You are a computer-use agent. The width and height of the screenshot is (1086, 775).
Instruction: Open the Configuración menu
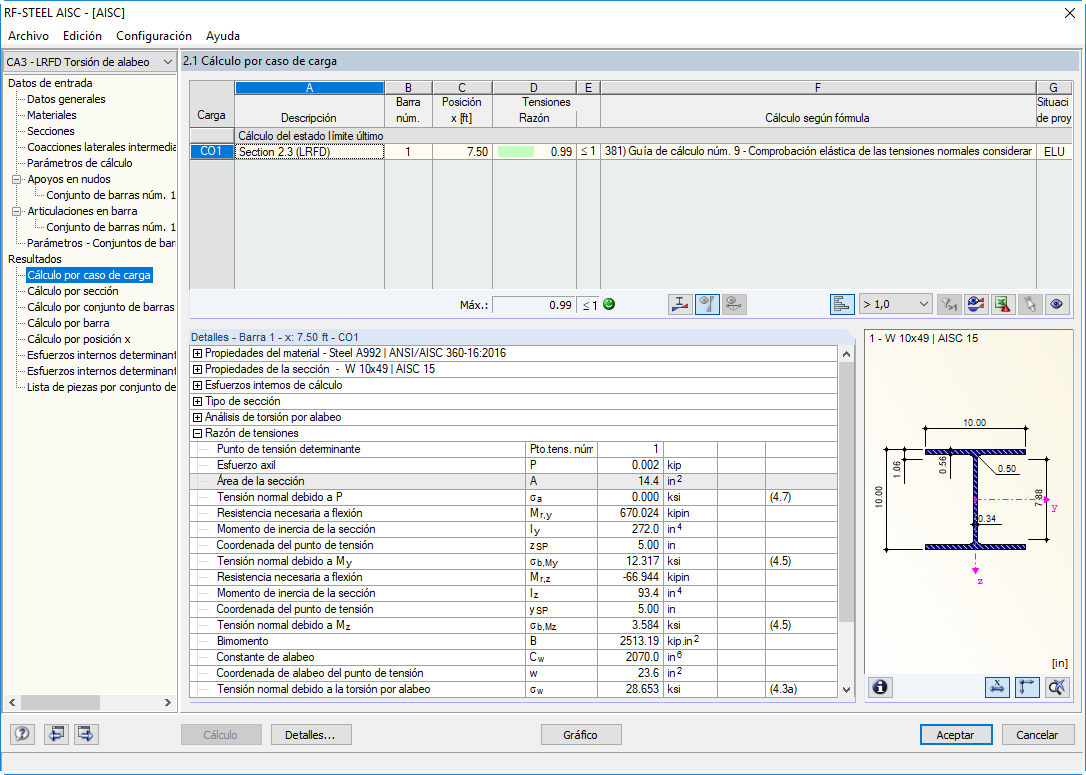coord(154,36)
